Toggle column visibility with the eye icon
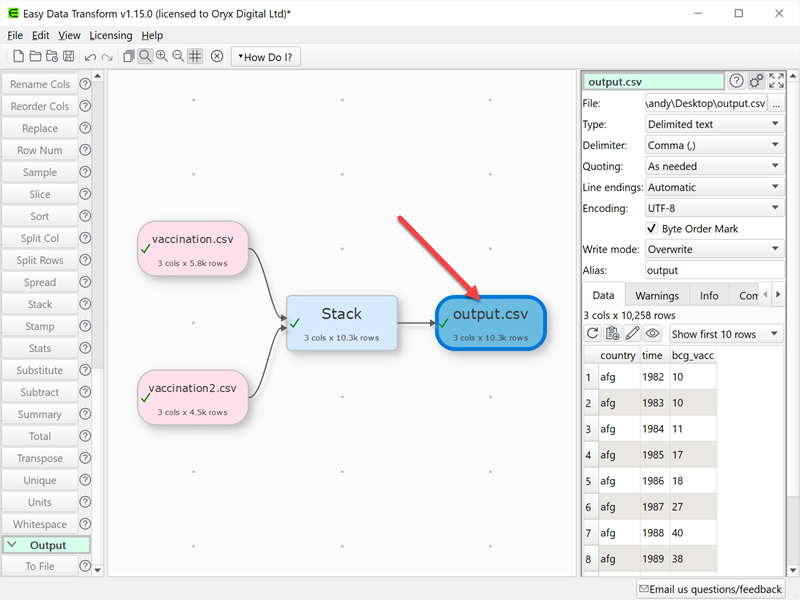Screen dimensions: 800x600 click(653, 334)
